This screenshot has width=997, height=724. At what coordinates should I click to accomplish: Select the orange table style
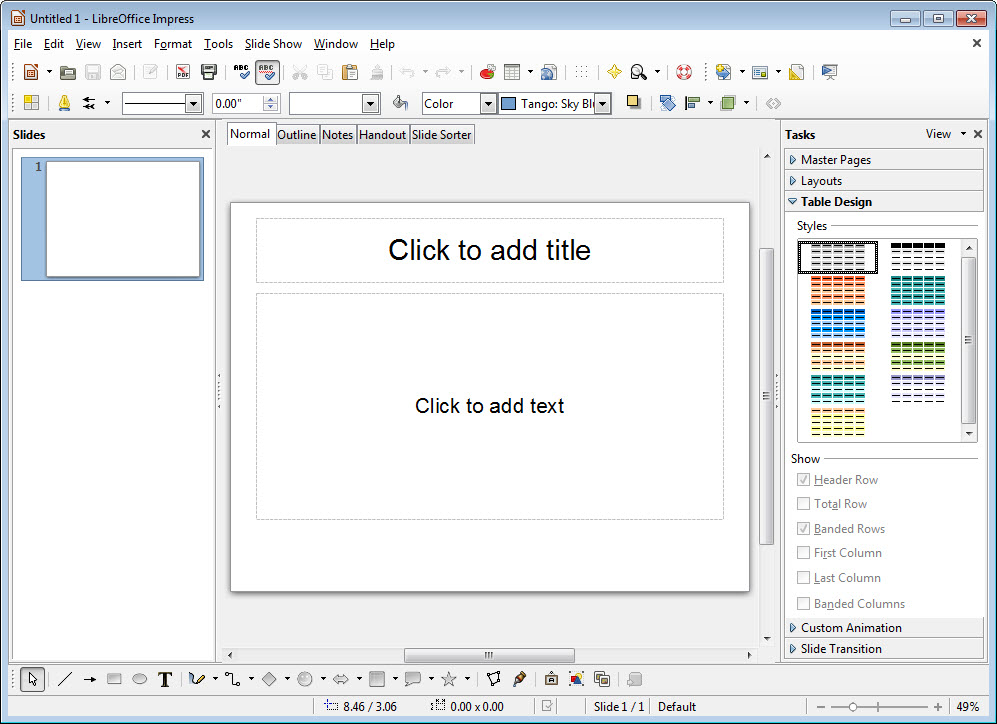click(837, 290)
